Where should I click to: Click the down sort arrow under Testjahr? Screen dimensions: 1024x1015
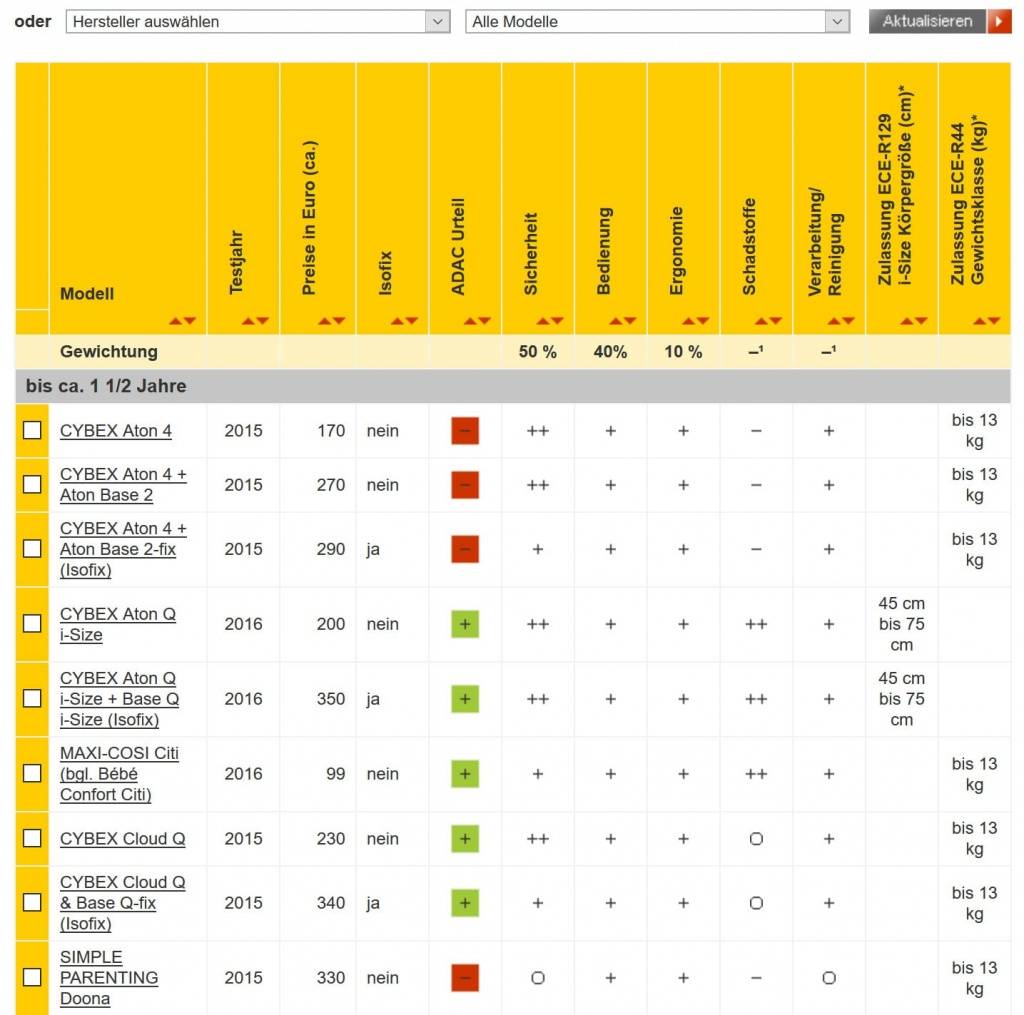[x=263, y=321]
